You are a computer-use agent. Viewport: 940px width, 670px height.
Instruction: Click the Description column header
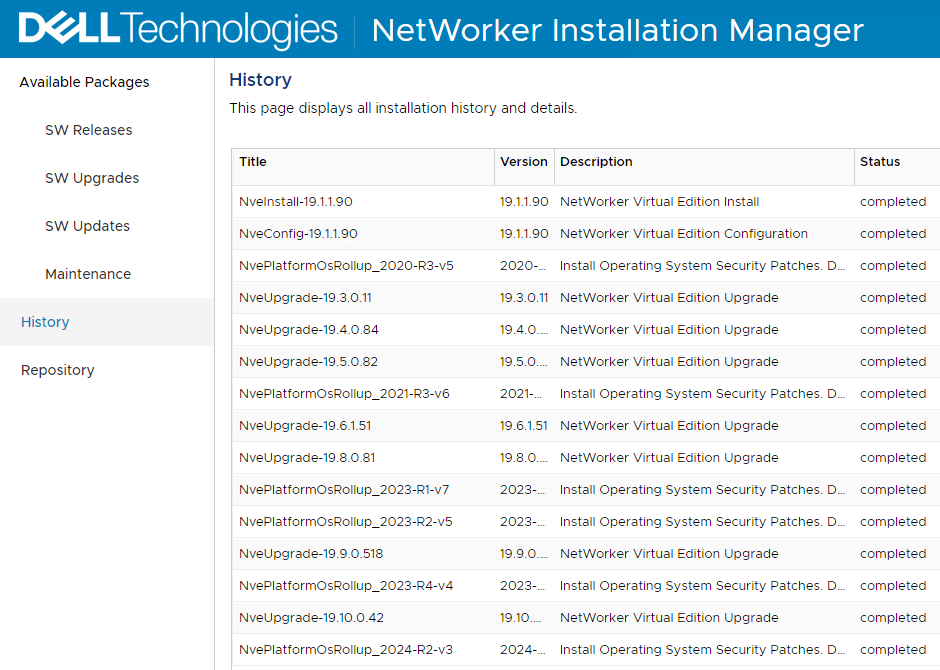(x=596, y=162)
